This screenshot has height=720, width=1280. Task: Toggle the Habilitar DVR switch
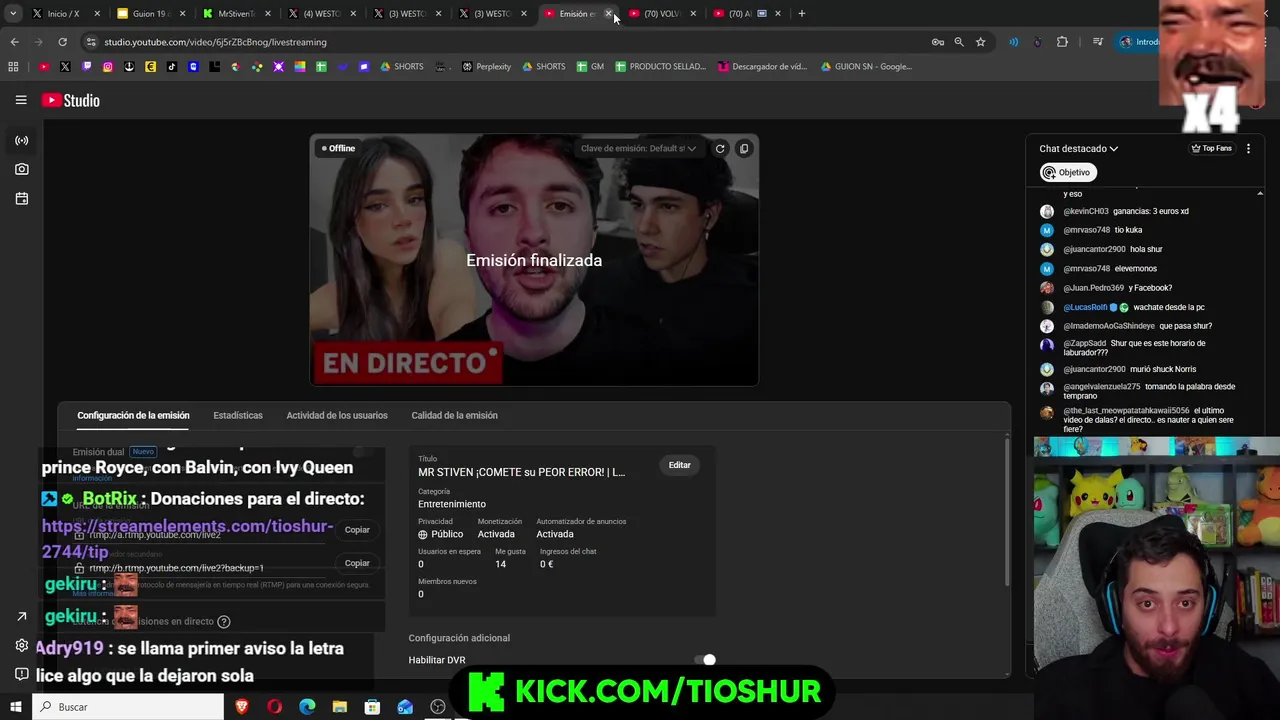point(705,660)
